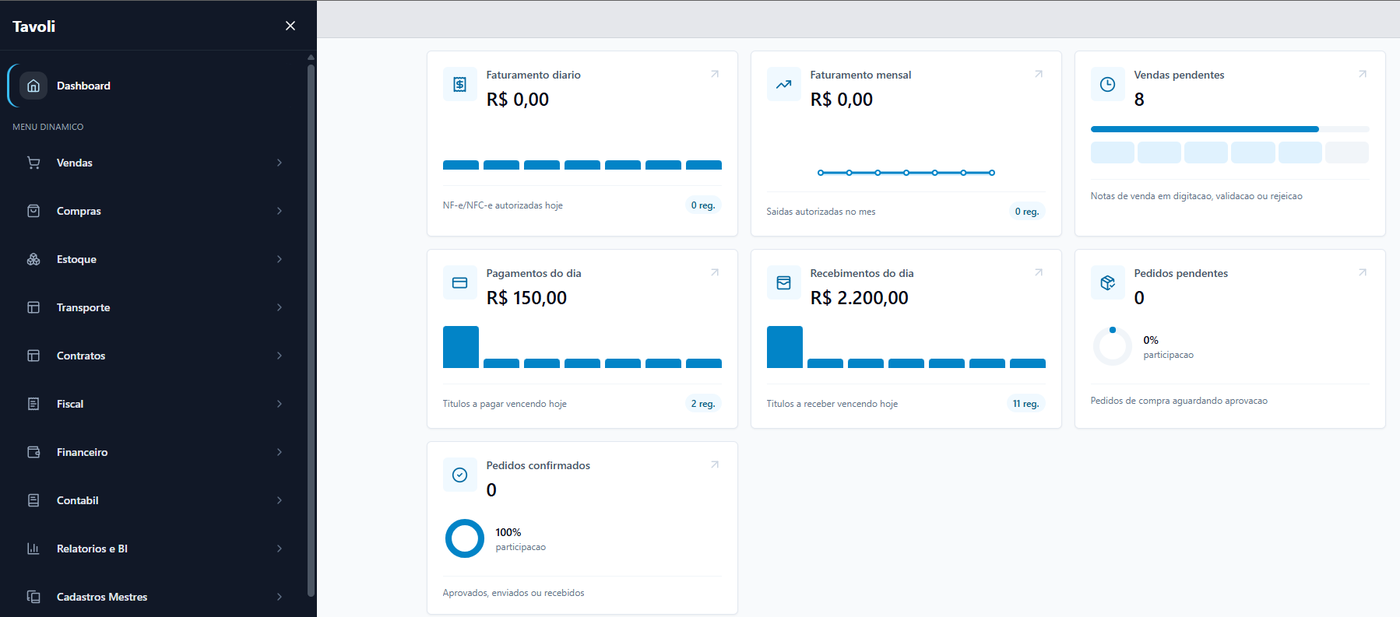Open Pedidos confirmados details arrow
This screenshot has width=1400, height=617.
(715, 464)
